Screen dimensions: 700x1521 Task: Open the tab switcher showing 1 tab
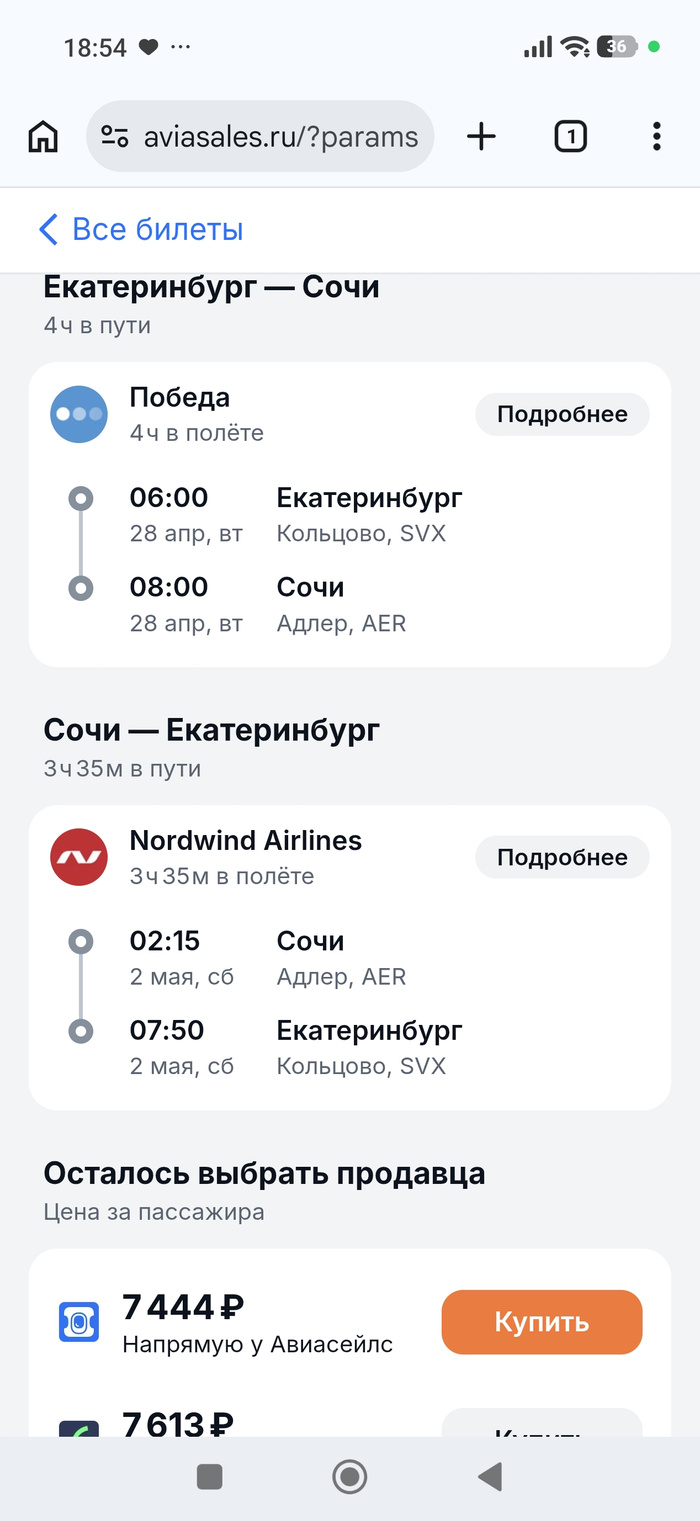click(x=570, y=137)
